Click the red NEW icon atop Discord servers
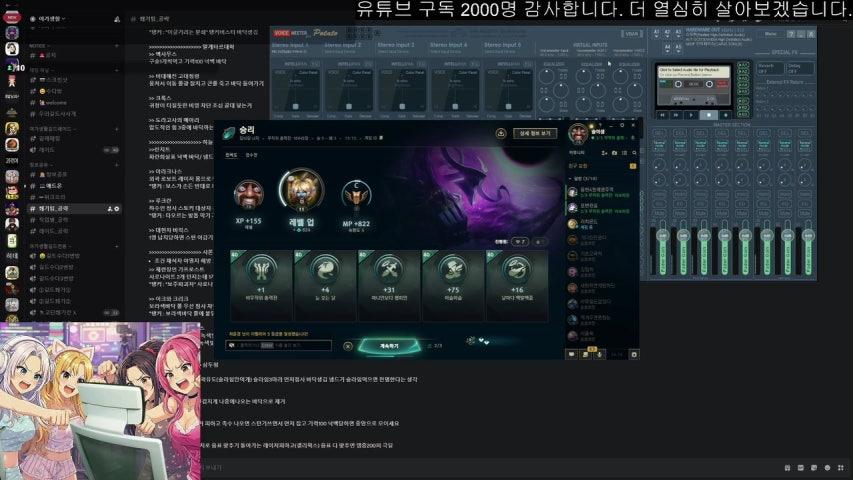Image resolution: width=853 pixels, height=480 pixels. [x=12, y=17]
